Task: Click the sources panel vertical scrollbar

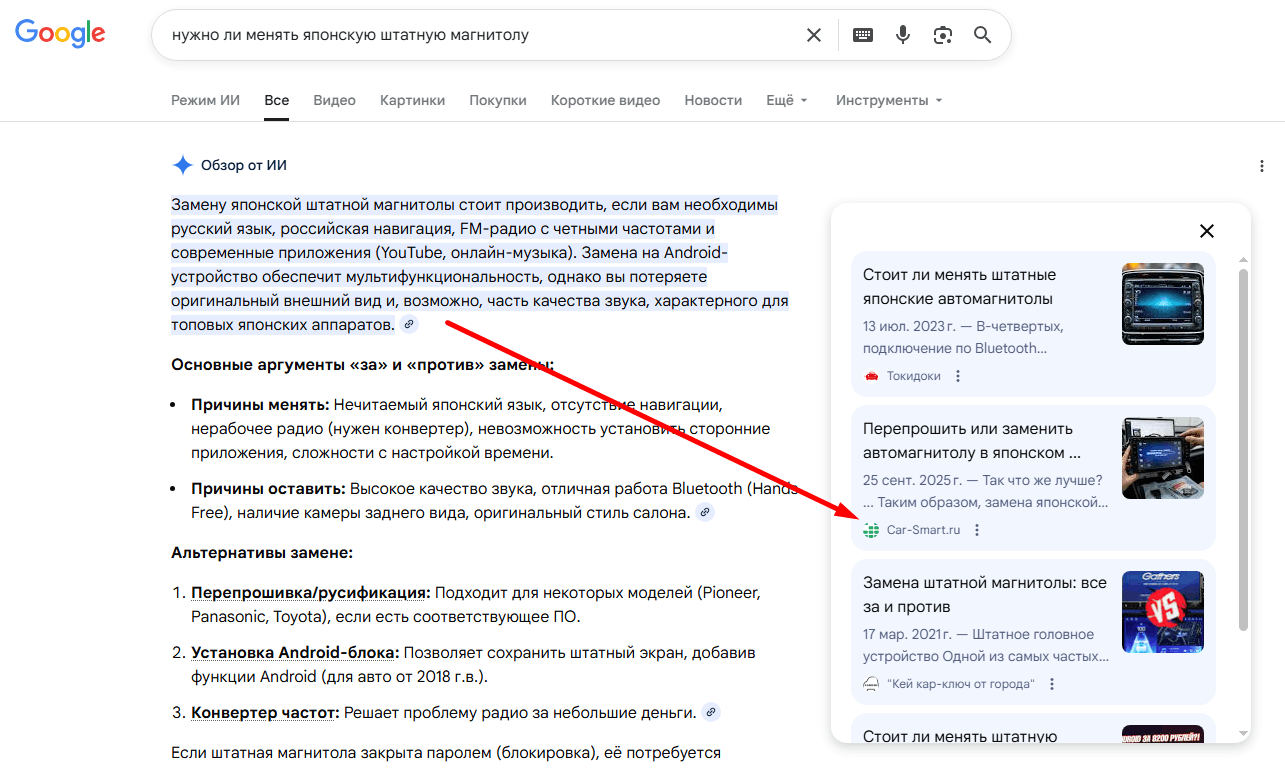Action: point(1243,450)
